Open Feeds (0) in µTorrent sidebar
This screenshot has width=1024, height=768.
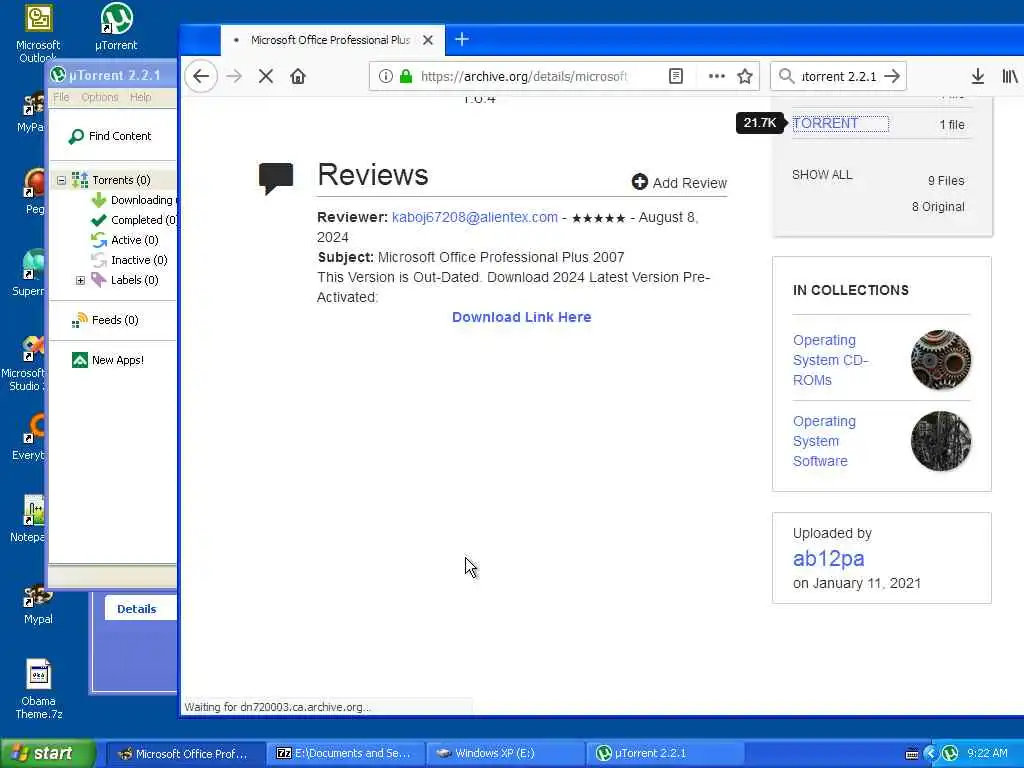[105, 320]
